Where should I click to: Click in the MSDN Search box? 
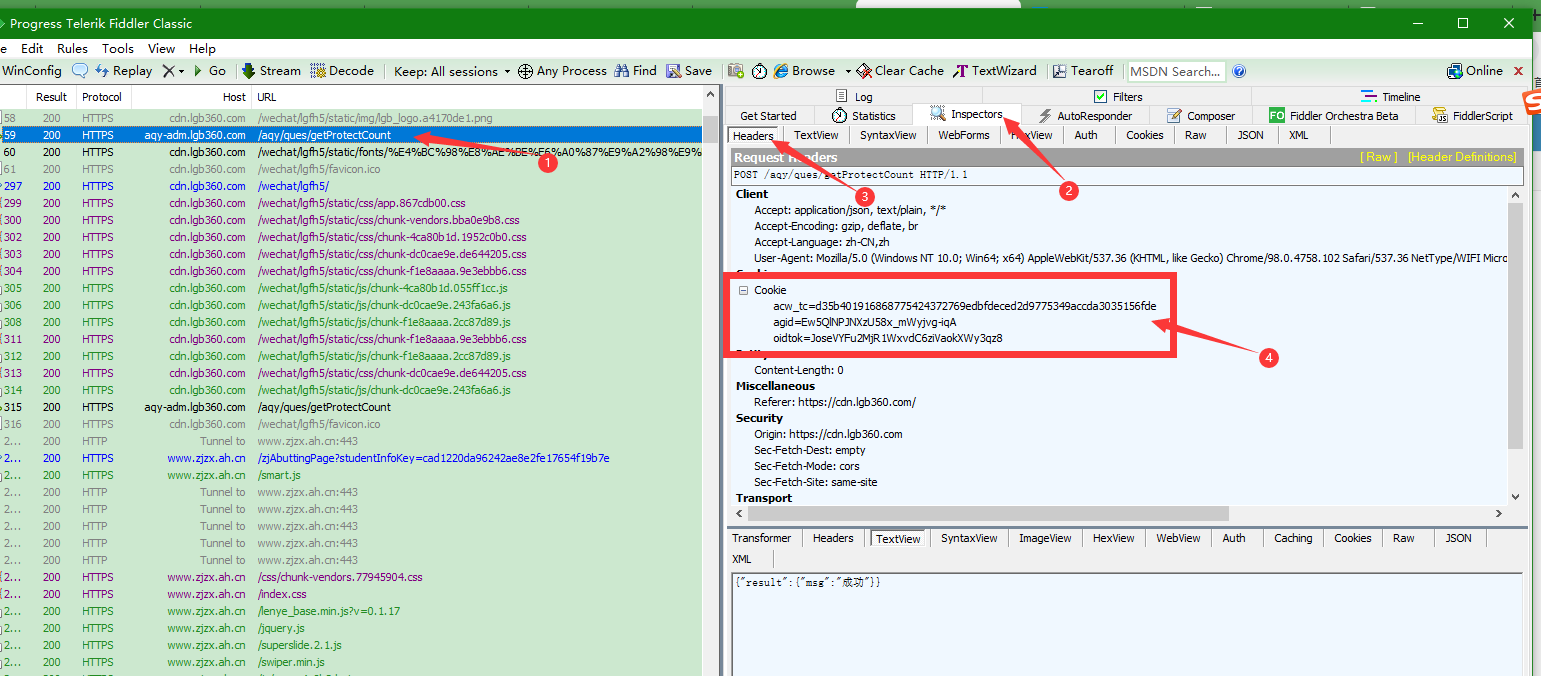point(1178,71)
